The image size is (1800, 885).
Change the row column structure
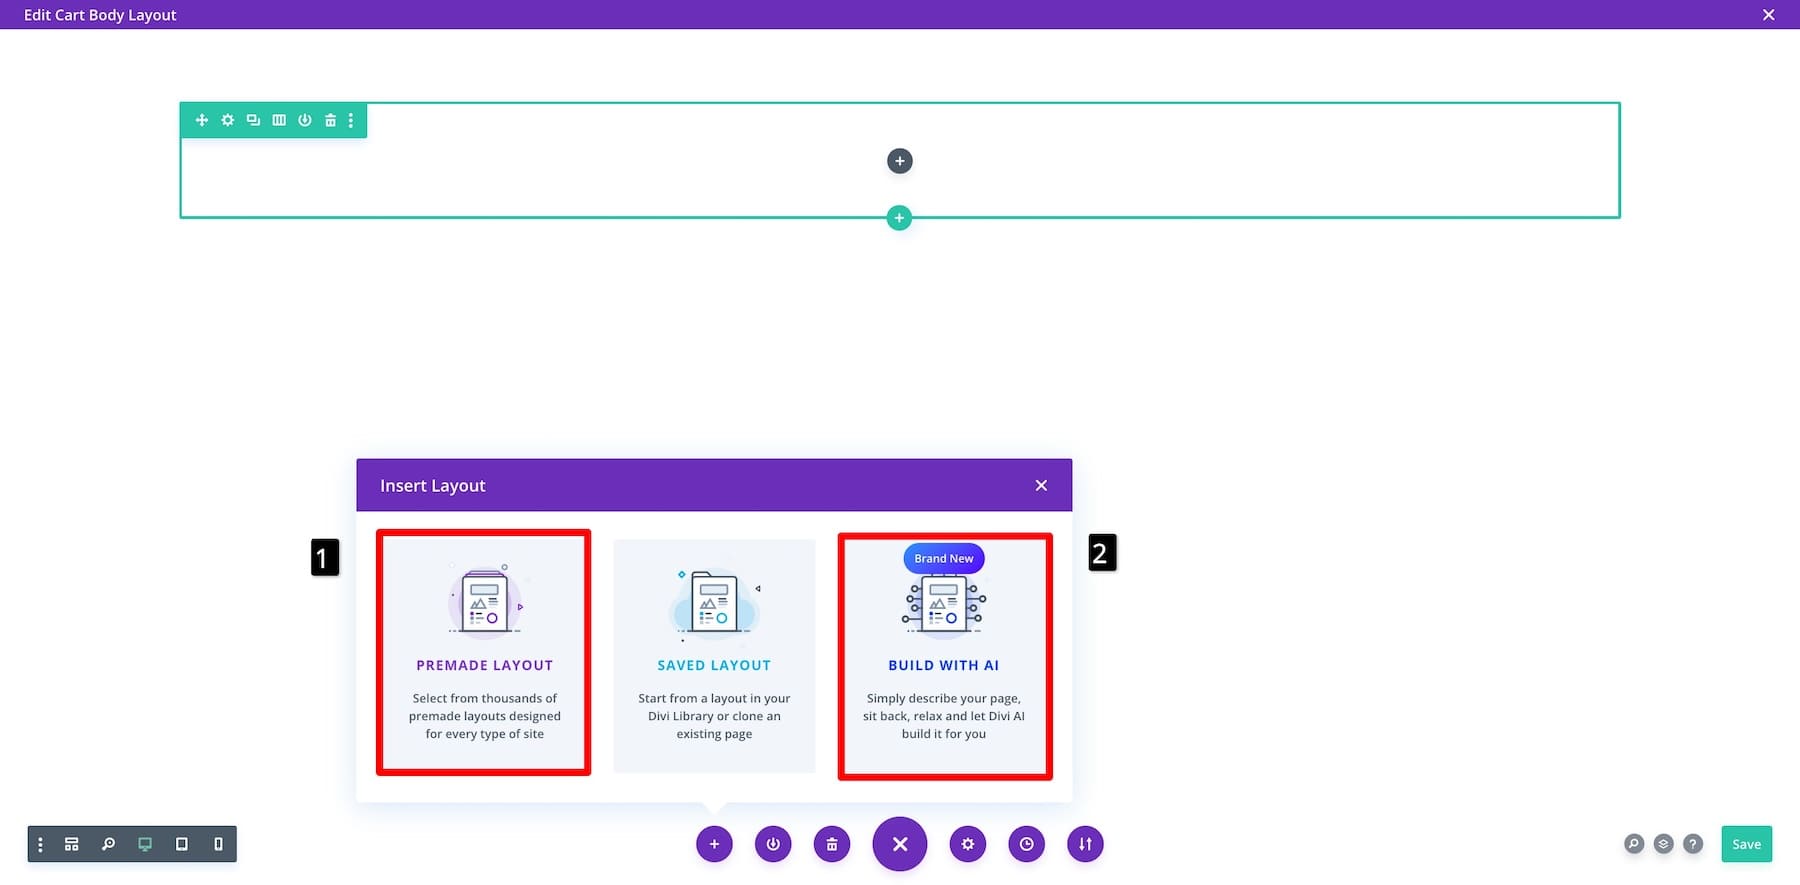279,120
